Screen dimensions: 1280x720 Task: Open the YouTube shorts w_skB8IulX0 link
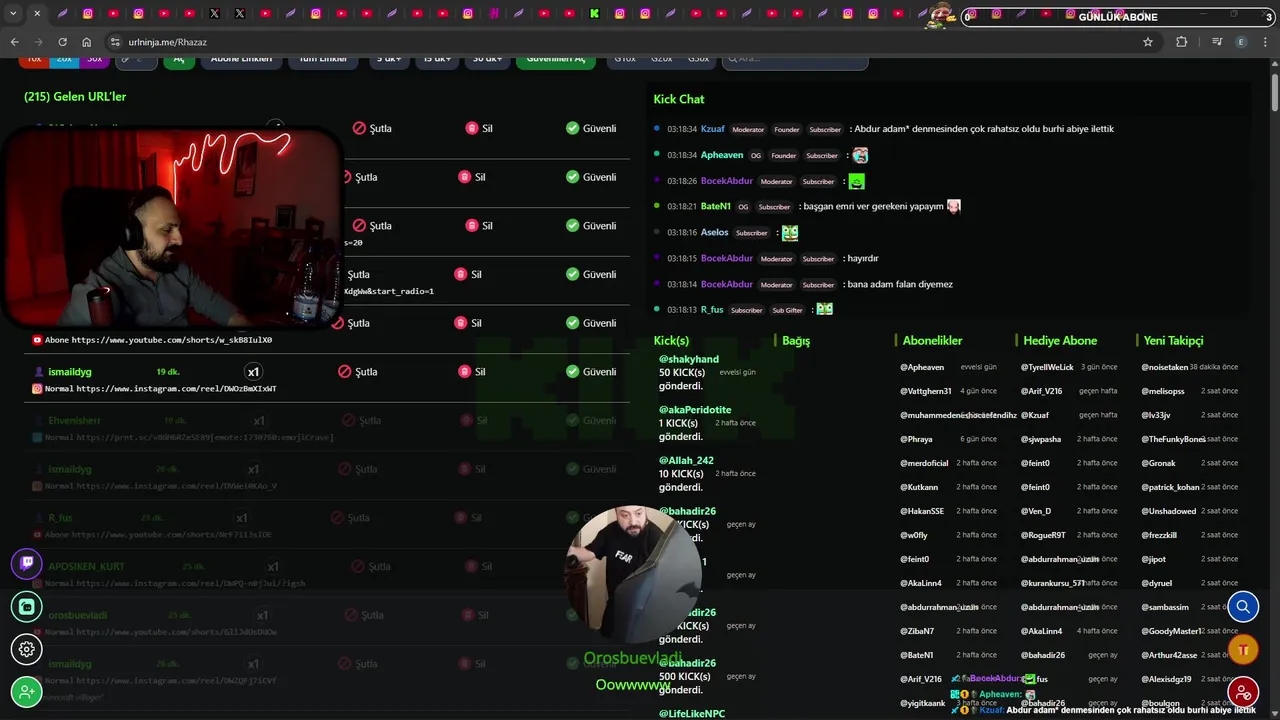coord(172,340)
